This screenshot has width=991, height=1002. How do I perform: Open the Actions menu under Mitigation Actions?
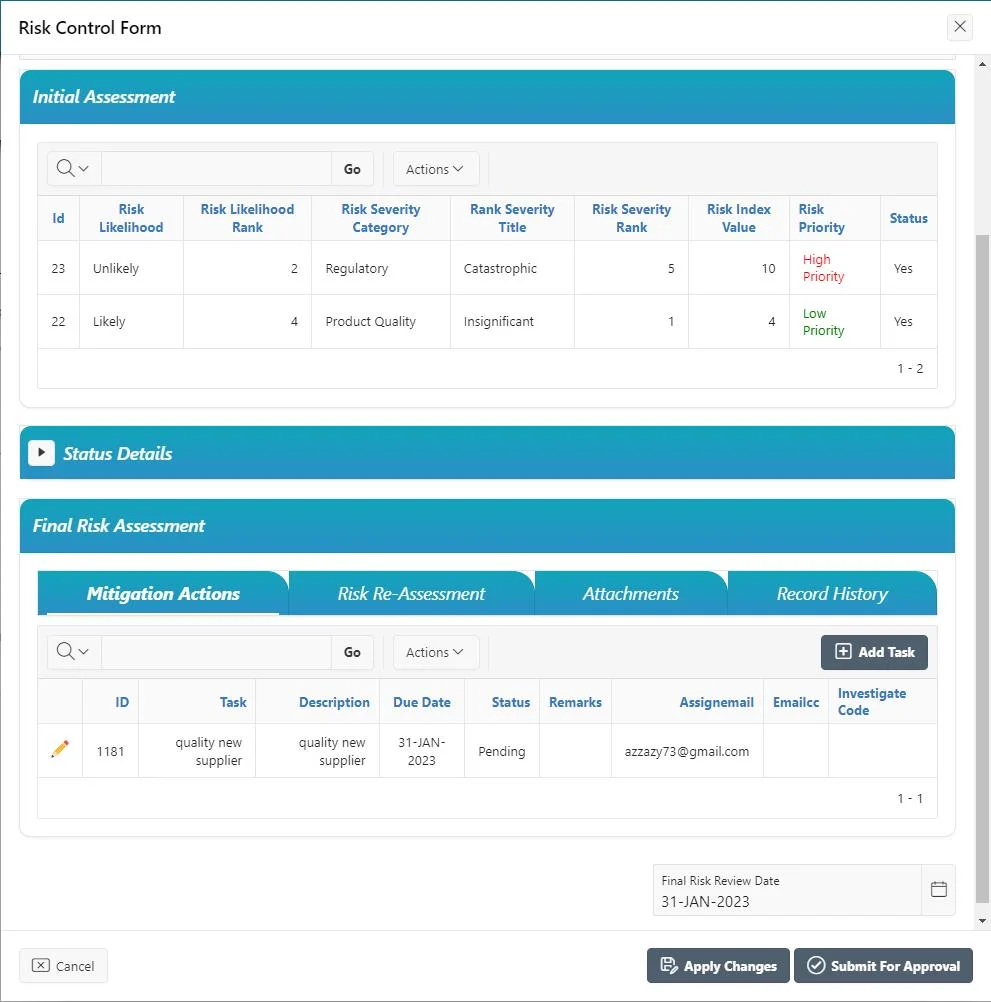pyautogui.click(x=435, y=652)
